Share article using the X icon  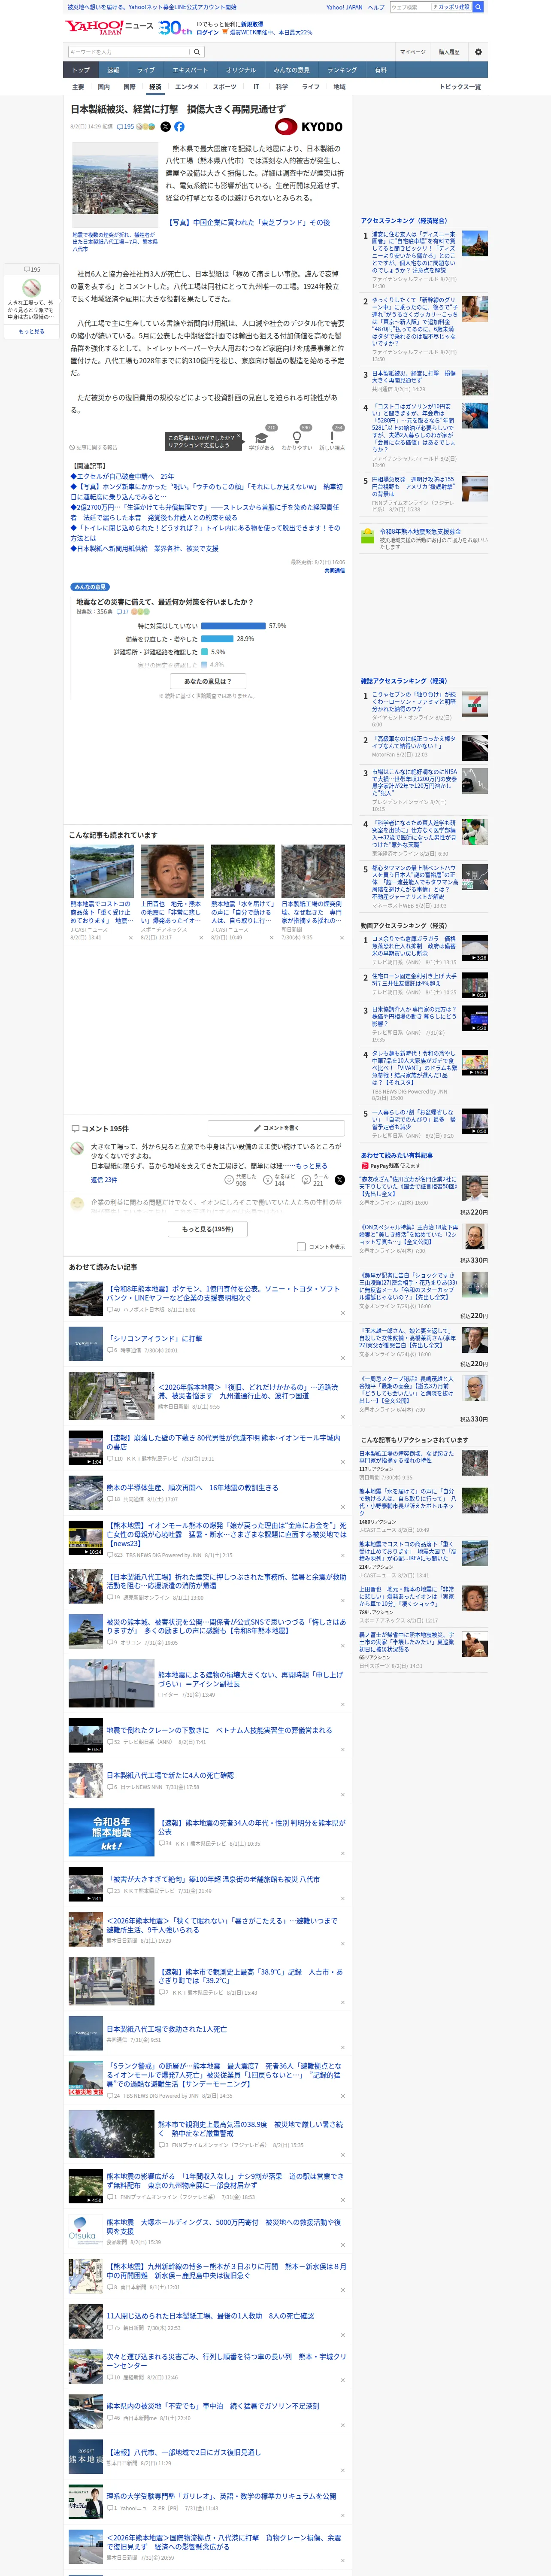point(166,127)
